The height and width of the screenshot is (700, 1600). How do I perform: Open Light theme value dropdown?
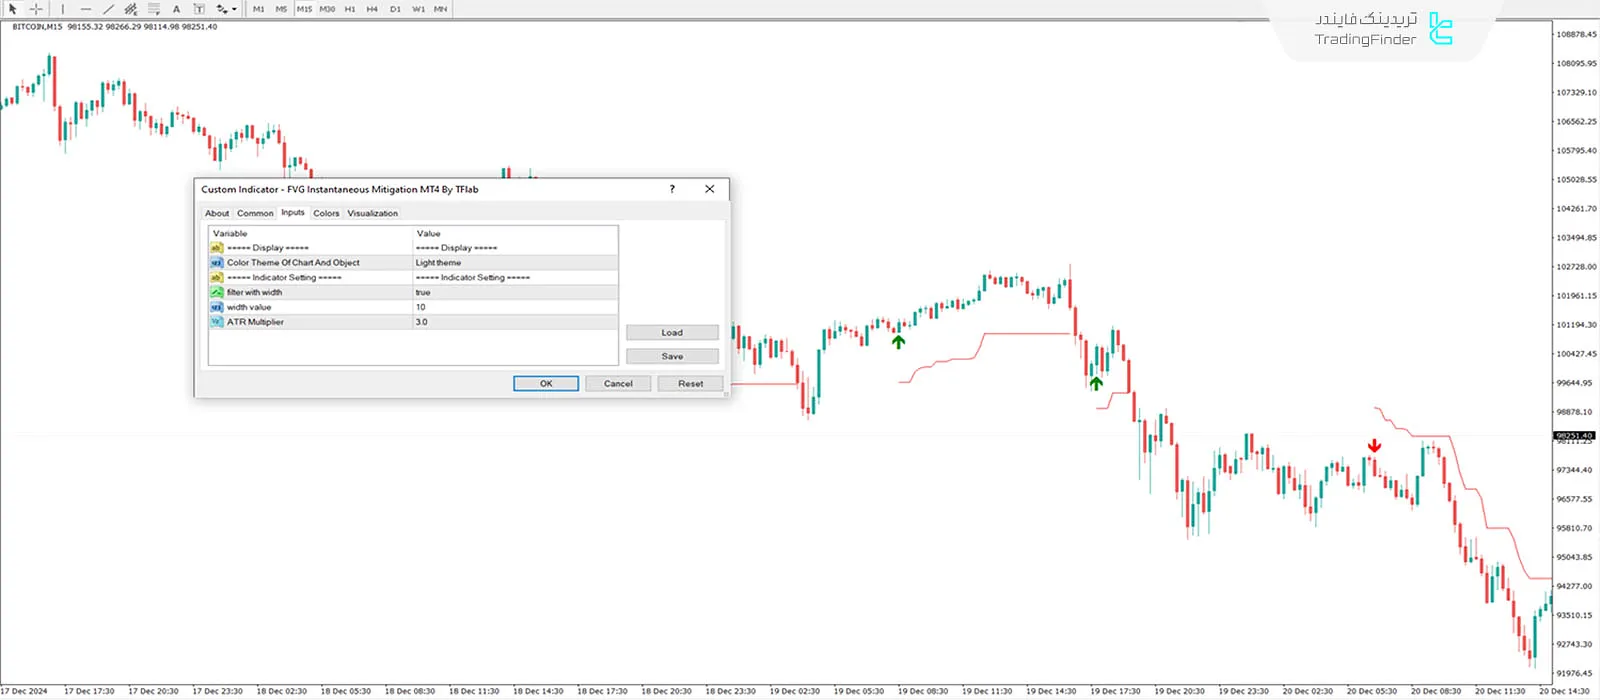515,263
